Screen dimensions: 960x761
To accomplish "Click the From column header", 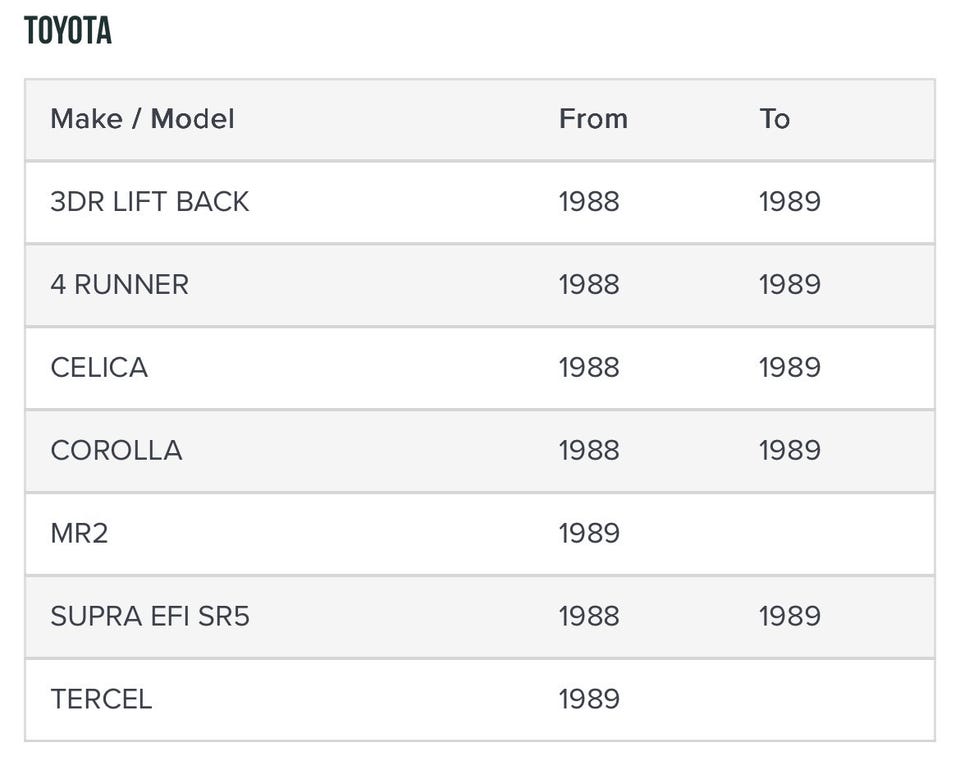I will (x=593, y=119).
